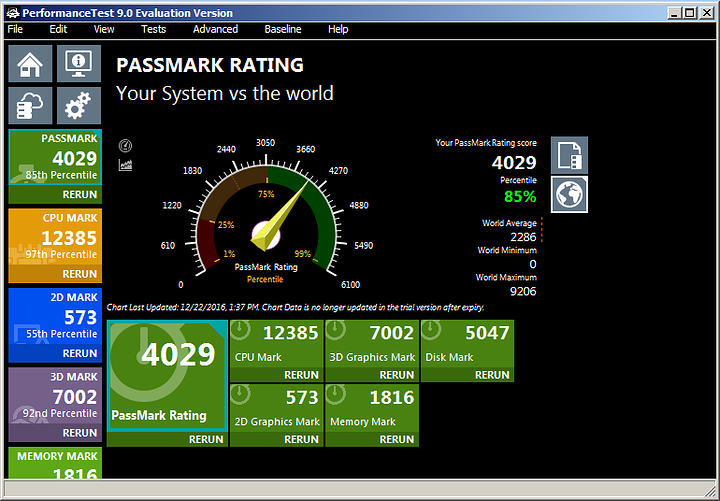Click the System Information monitor icon
Image resolution: width=720 pixels, height=501 pixels.
(78, 64)
